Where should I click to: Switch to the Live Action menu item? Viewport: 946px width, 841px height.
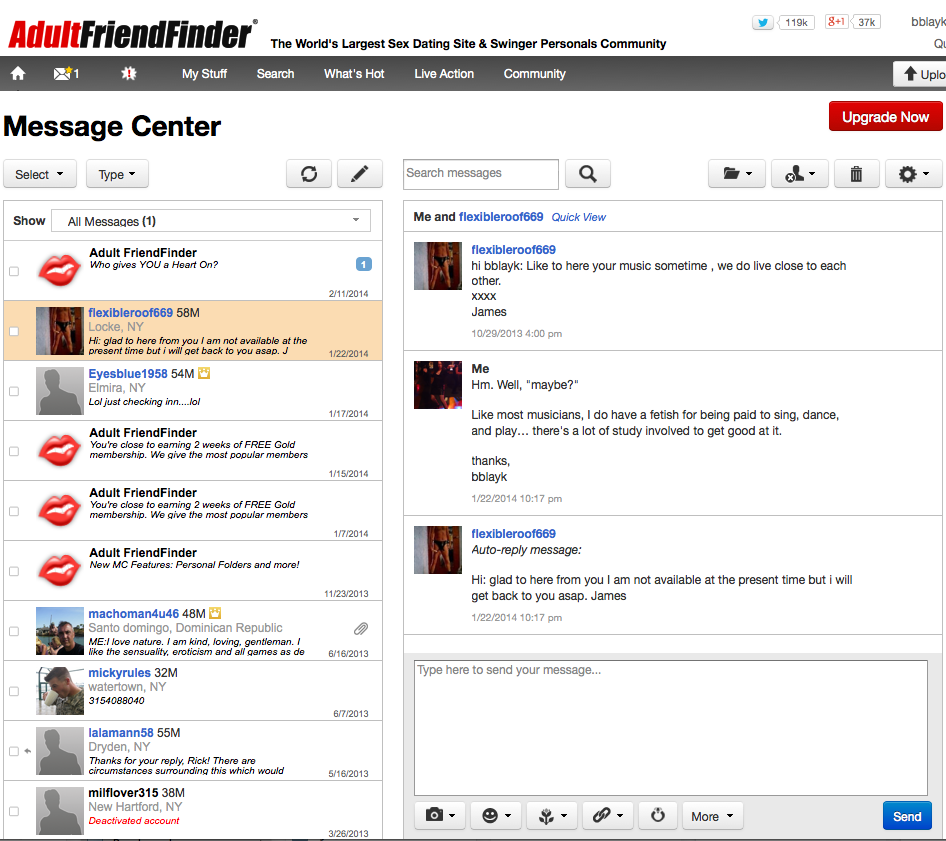click(443, 73)
